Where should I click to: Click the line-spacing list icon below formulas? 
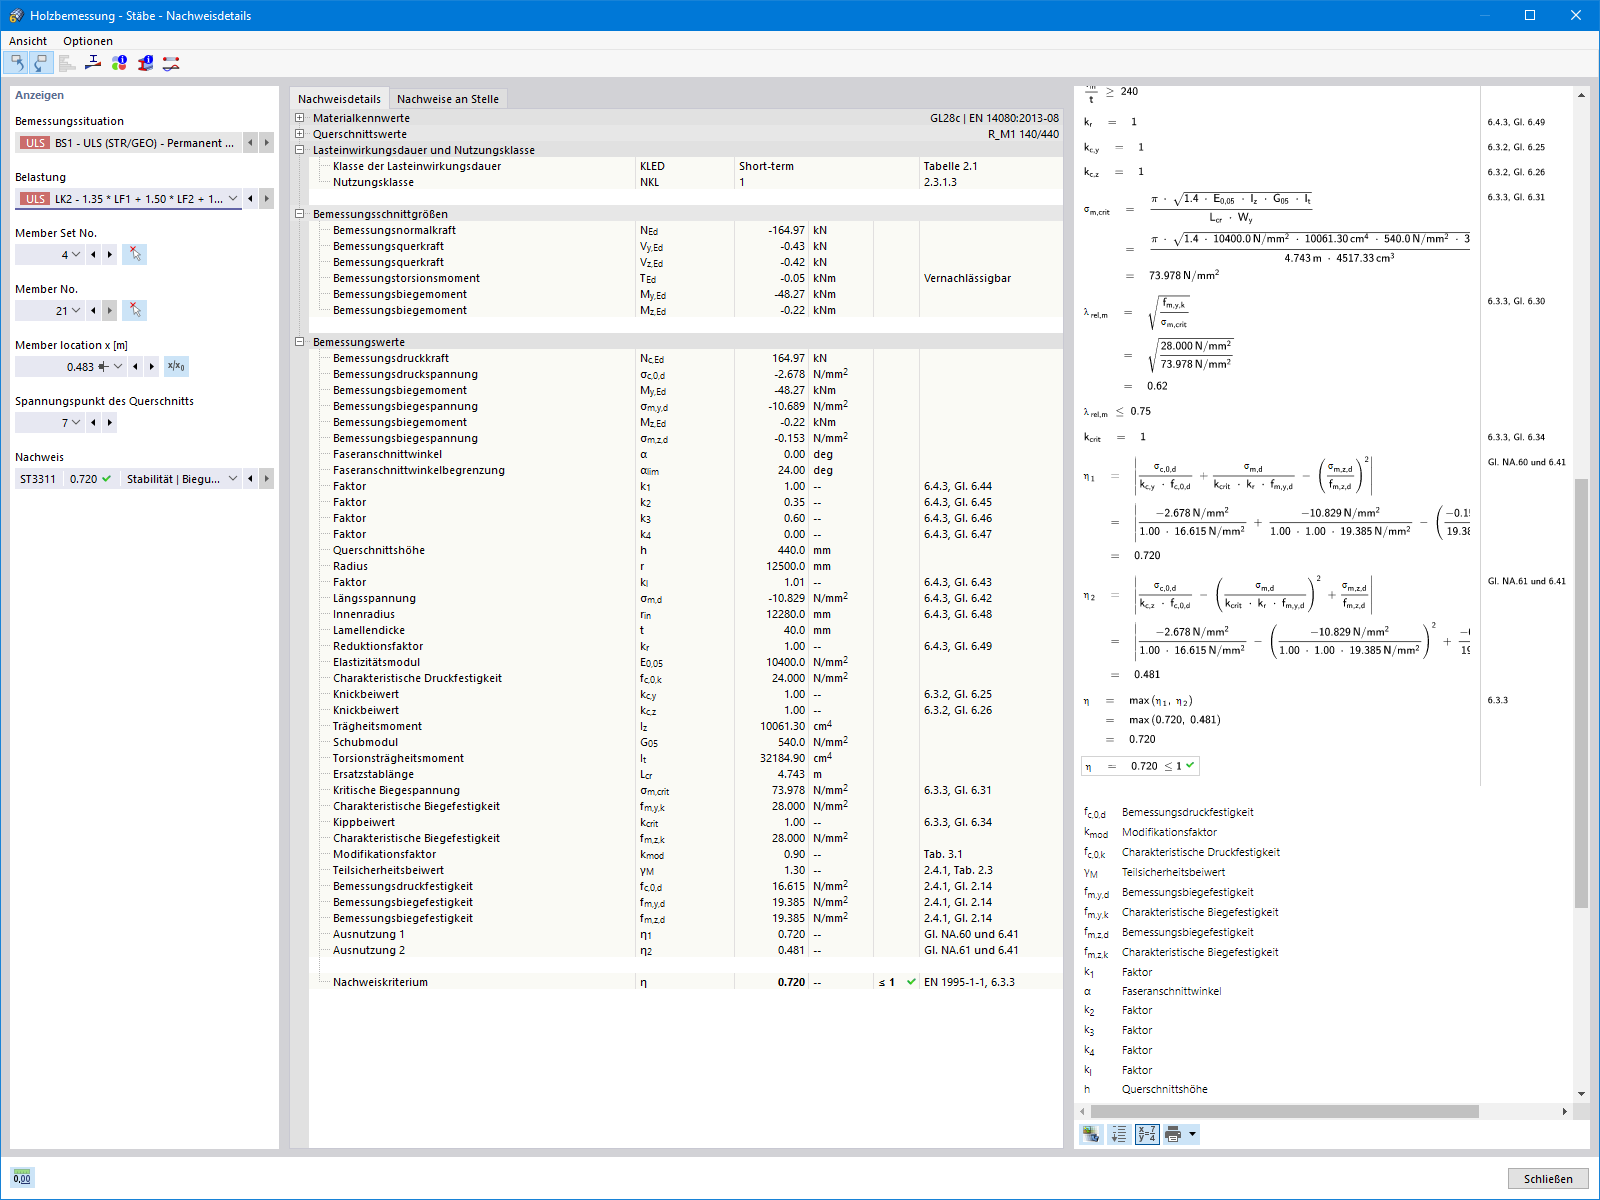1118,1134
